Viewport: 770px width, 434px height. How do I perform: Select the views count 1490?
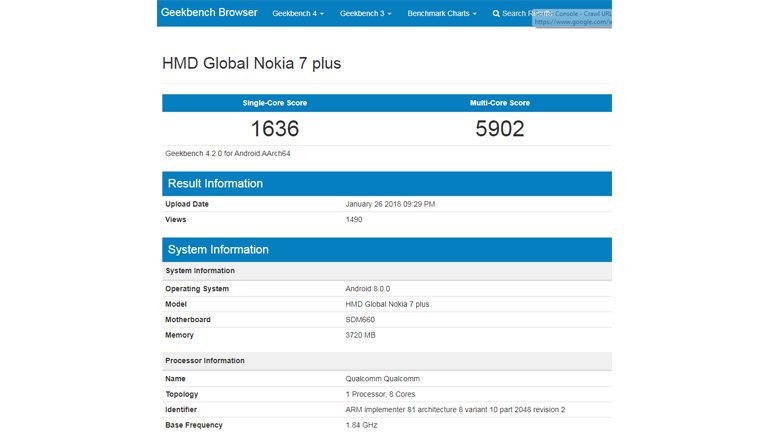click(354, 219)
